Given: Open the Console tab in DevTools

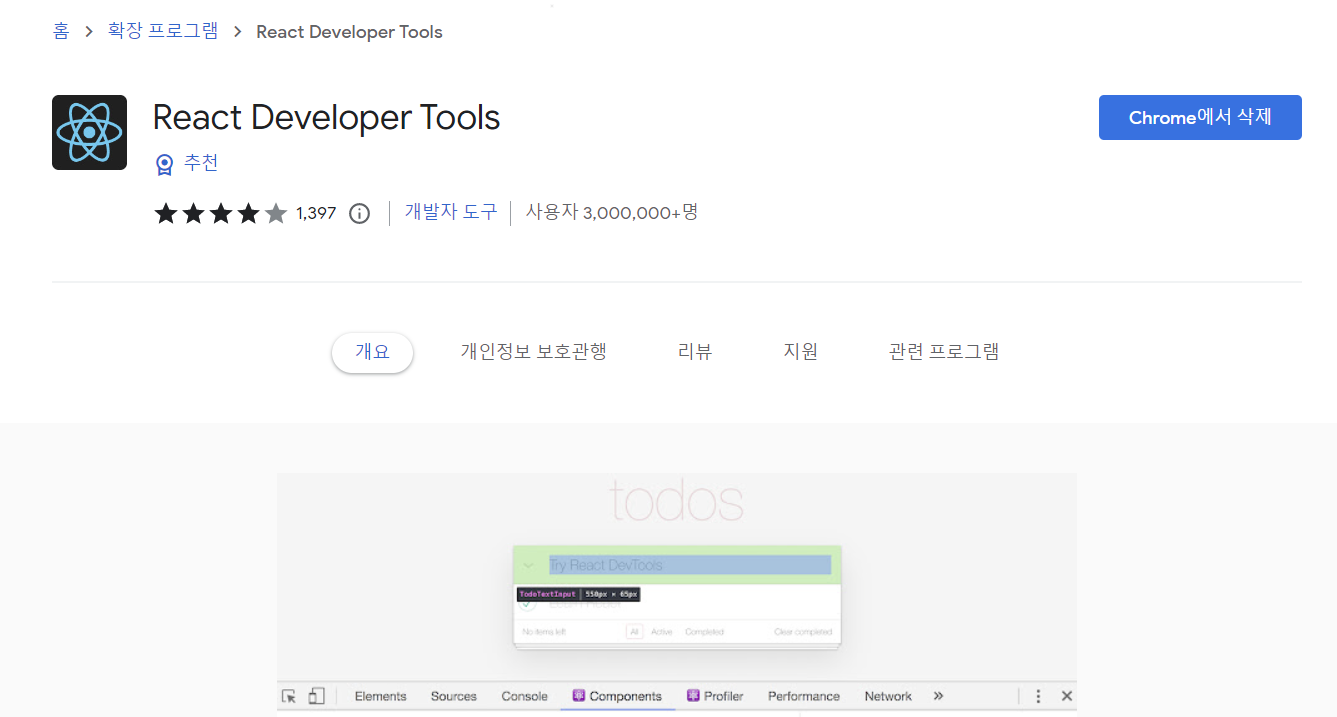Looking at the screenshot, I should [x=525, y=696].
